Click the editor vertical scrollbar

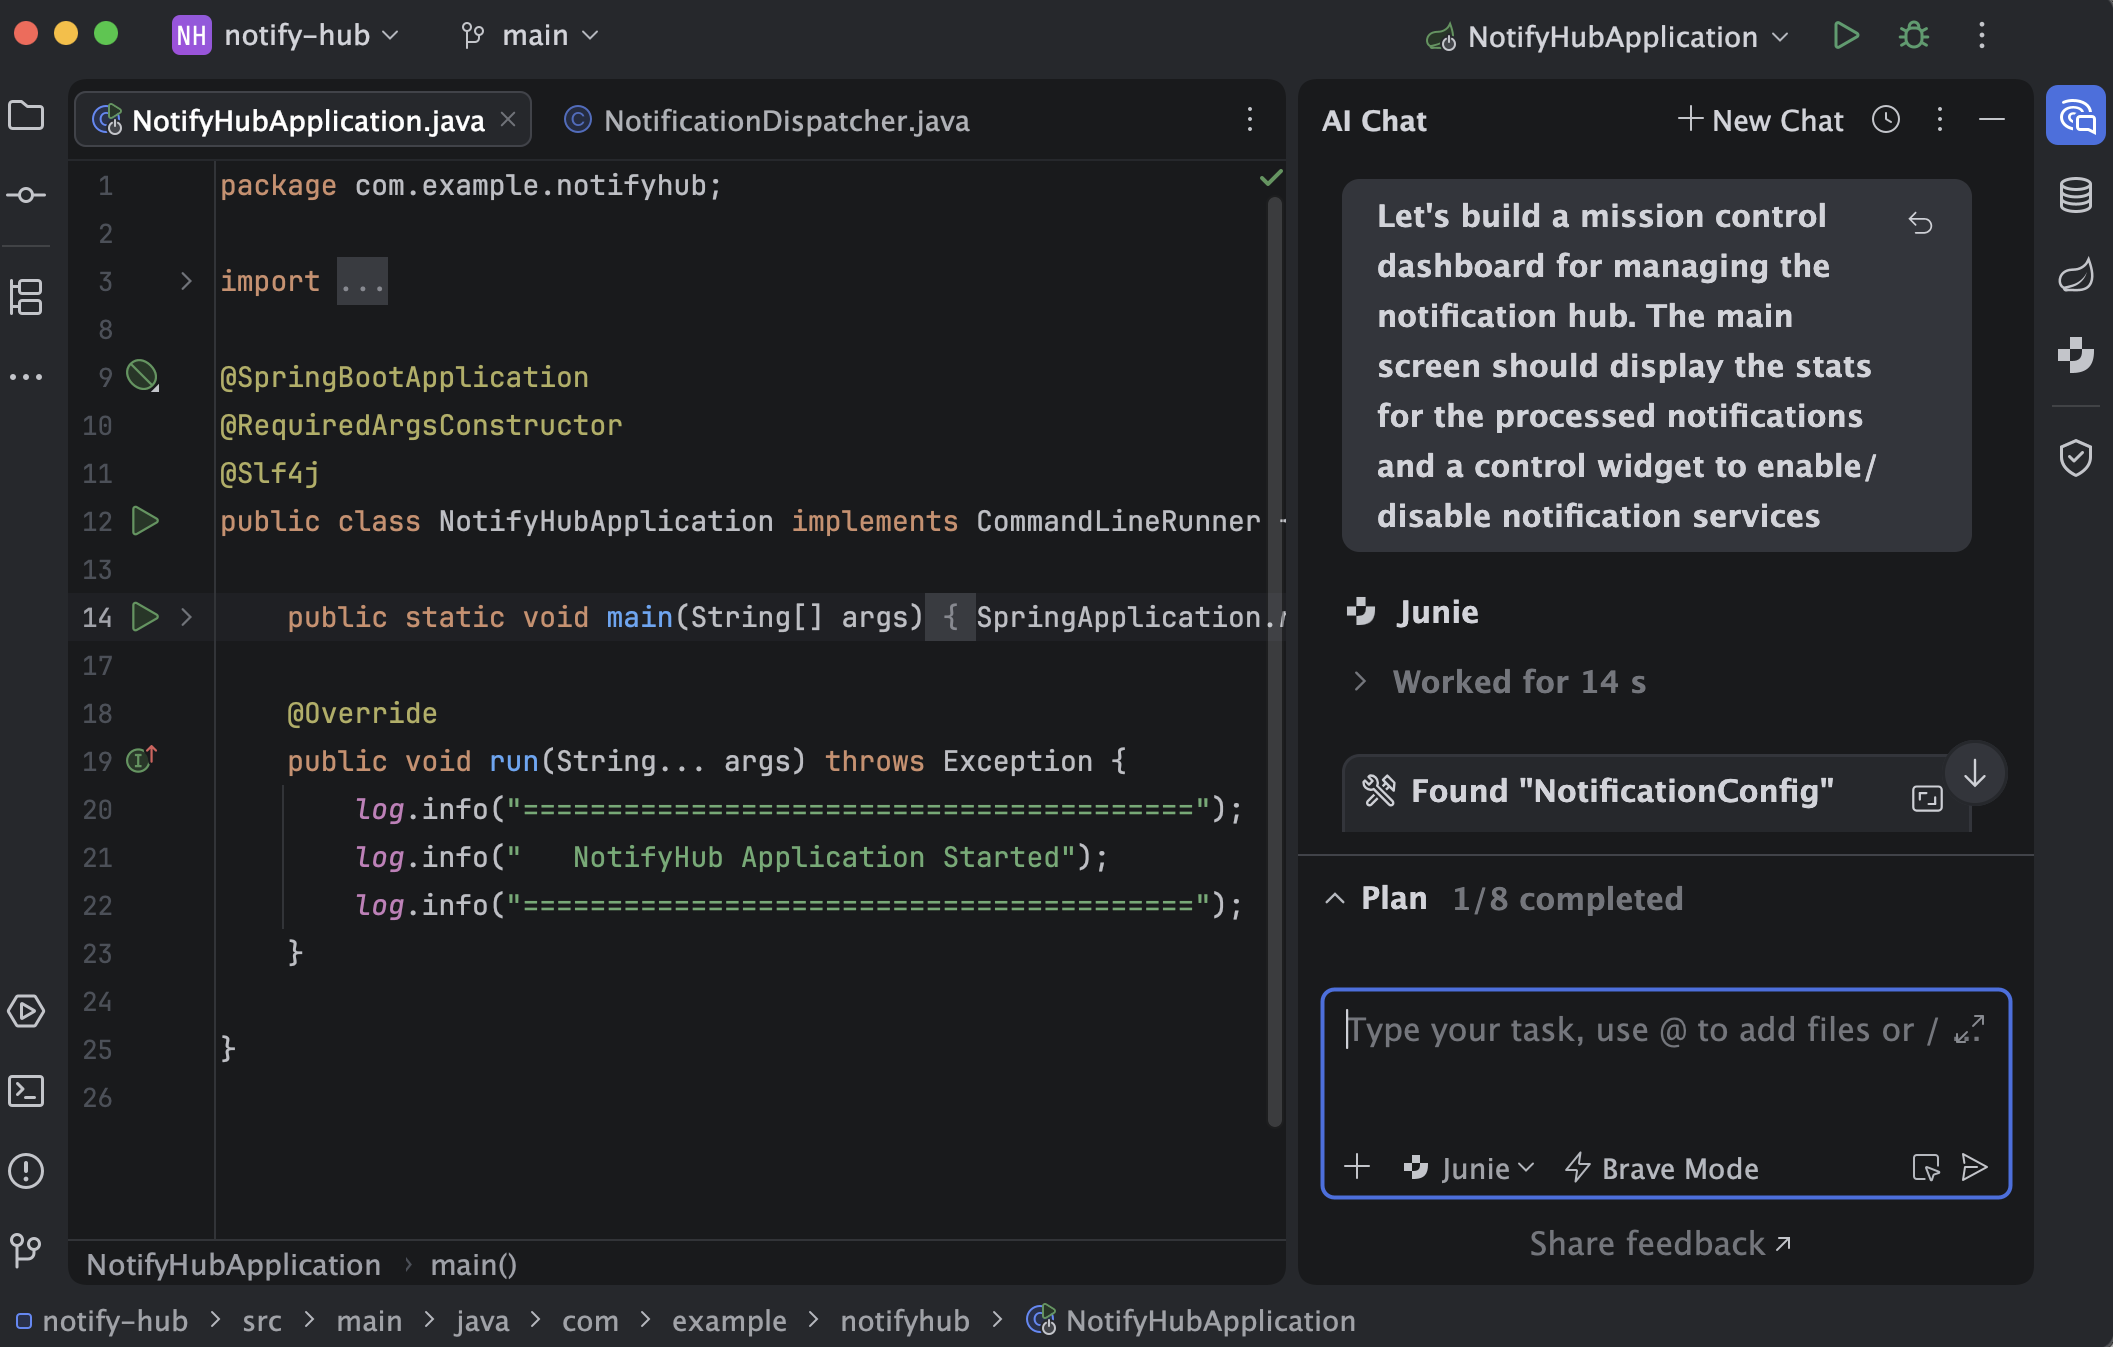pos(1275,660)
